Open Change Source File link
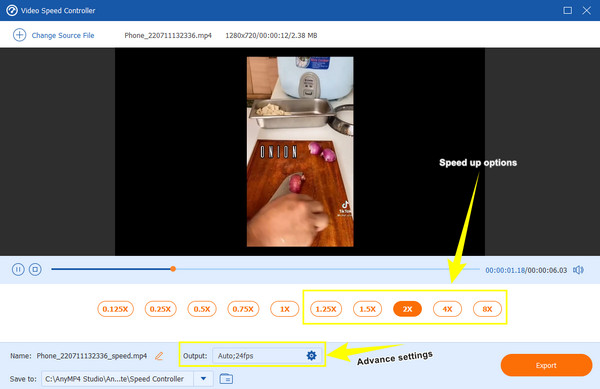 tap(63, 35)
